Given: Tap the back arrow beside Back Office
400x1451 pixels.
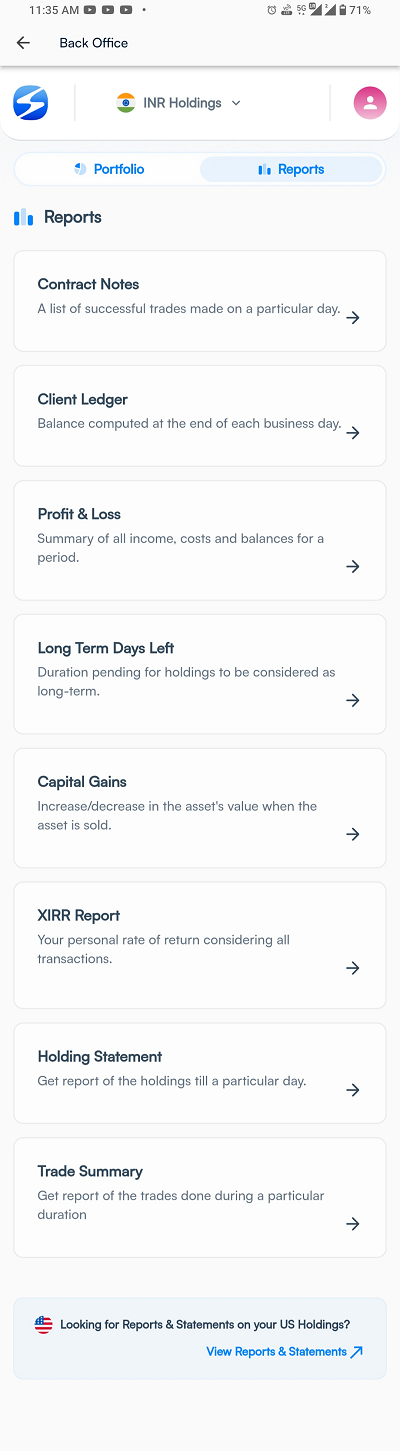Looking at the screenshot, I should 23,43.
